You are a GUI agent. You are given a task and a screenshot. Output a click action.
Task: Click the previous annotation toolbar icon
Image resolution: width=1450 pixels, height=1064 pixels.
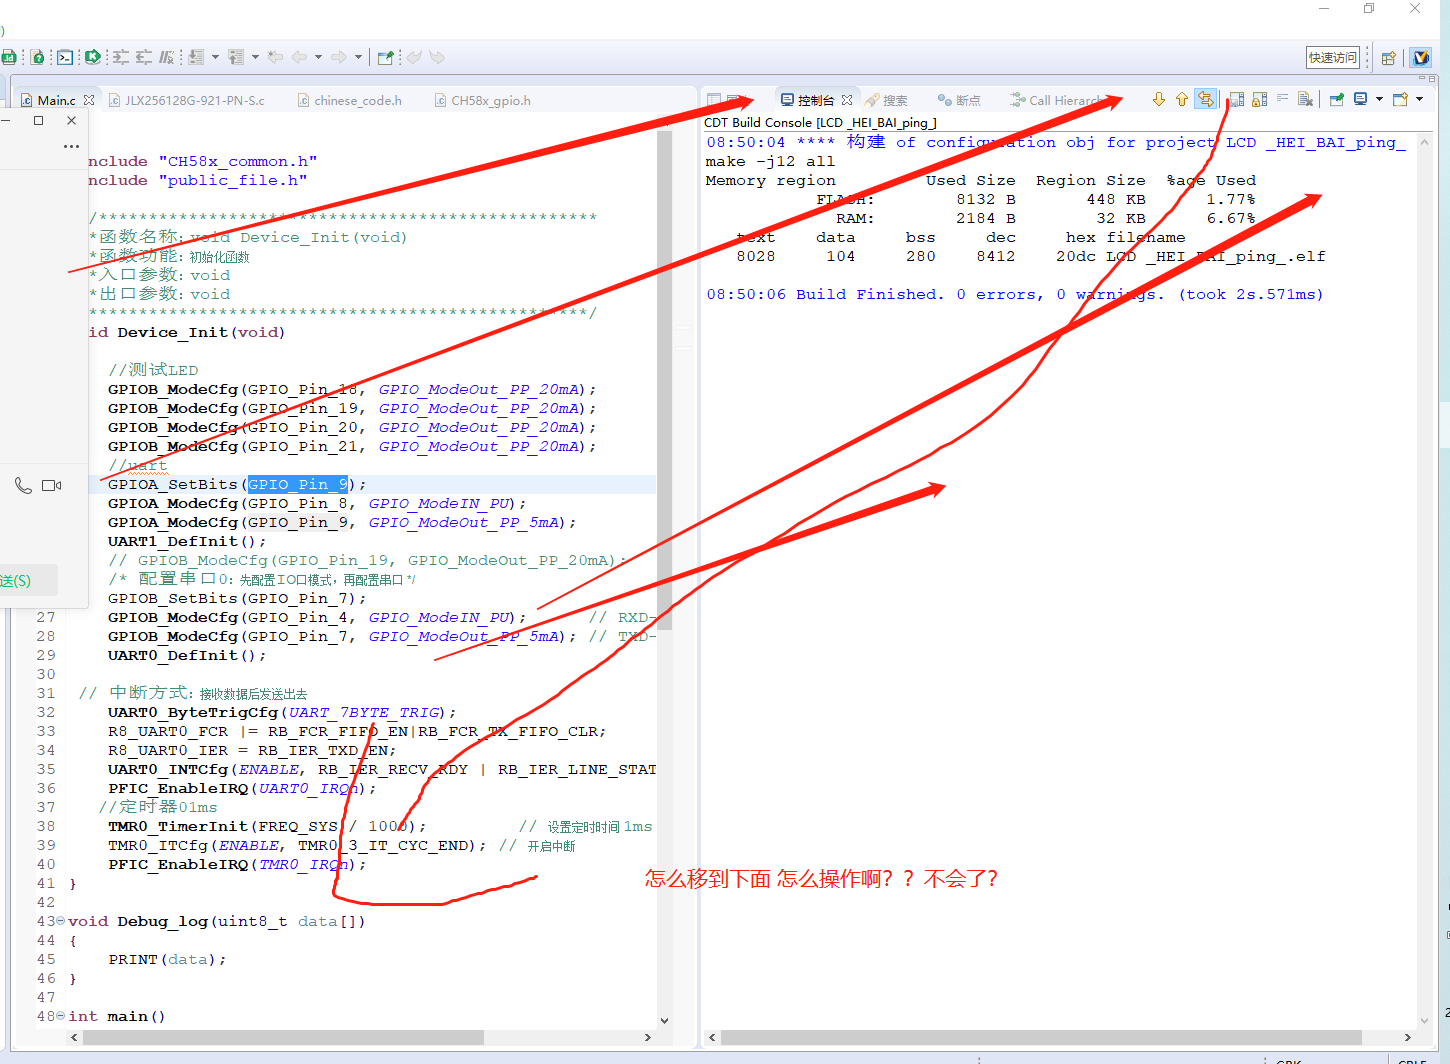pos(236,58)
